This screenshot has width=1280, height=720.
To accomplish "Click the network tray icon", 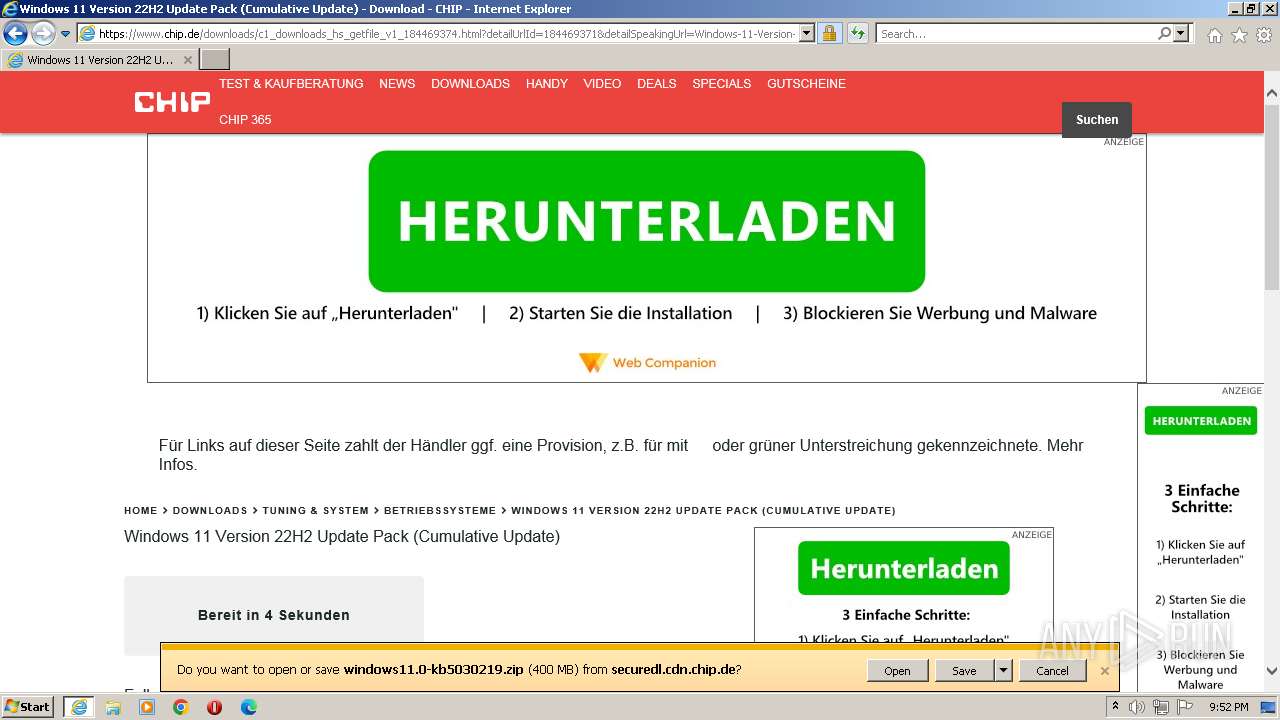I will (x=1160, y=707).
